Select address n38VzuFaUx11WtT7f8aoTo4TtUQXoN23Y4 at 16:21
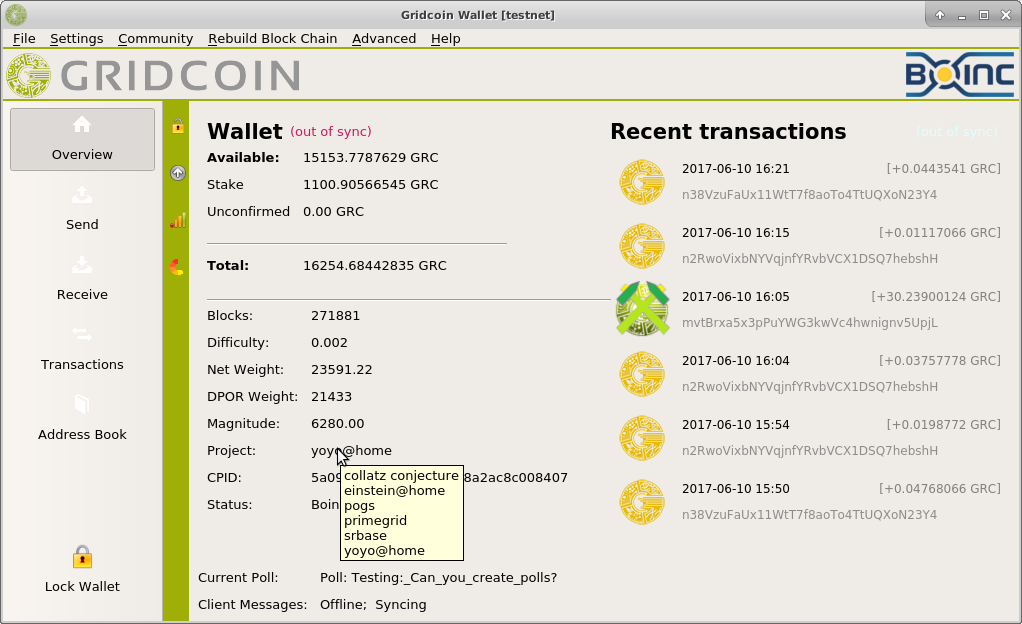 tap(809, 195)
